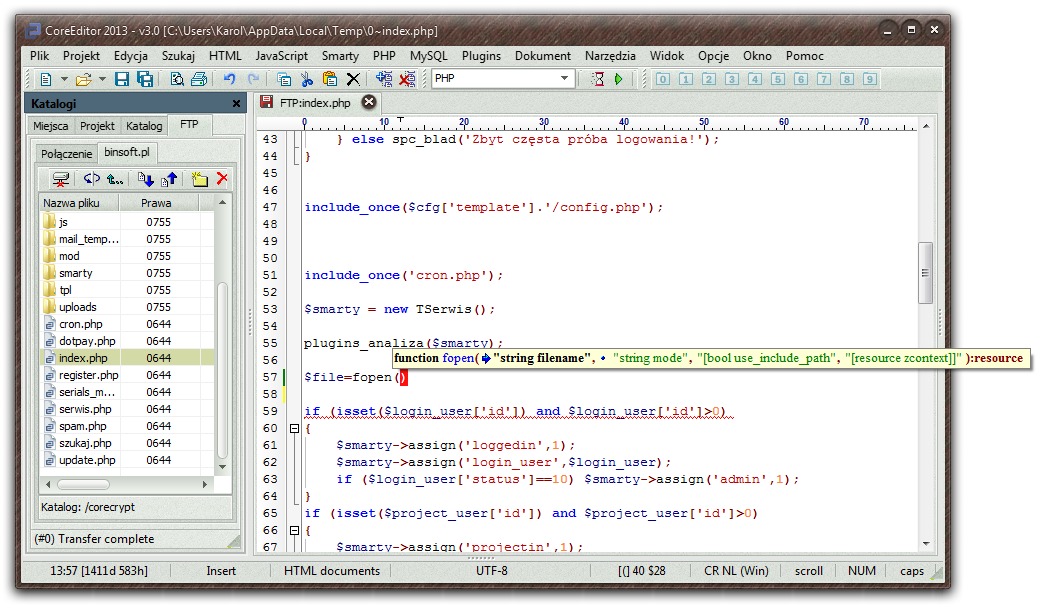The image size is (1053, 615).
Task: Open the Projekt menu
Action: click(81, 56)
